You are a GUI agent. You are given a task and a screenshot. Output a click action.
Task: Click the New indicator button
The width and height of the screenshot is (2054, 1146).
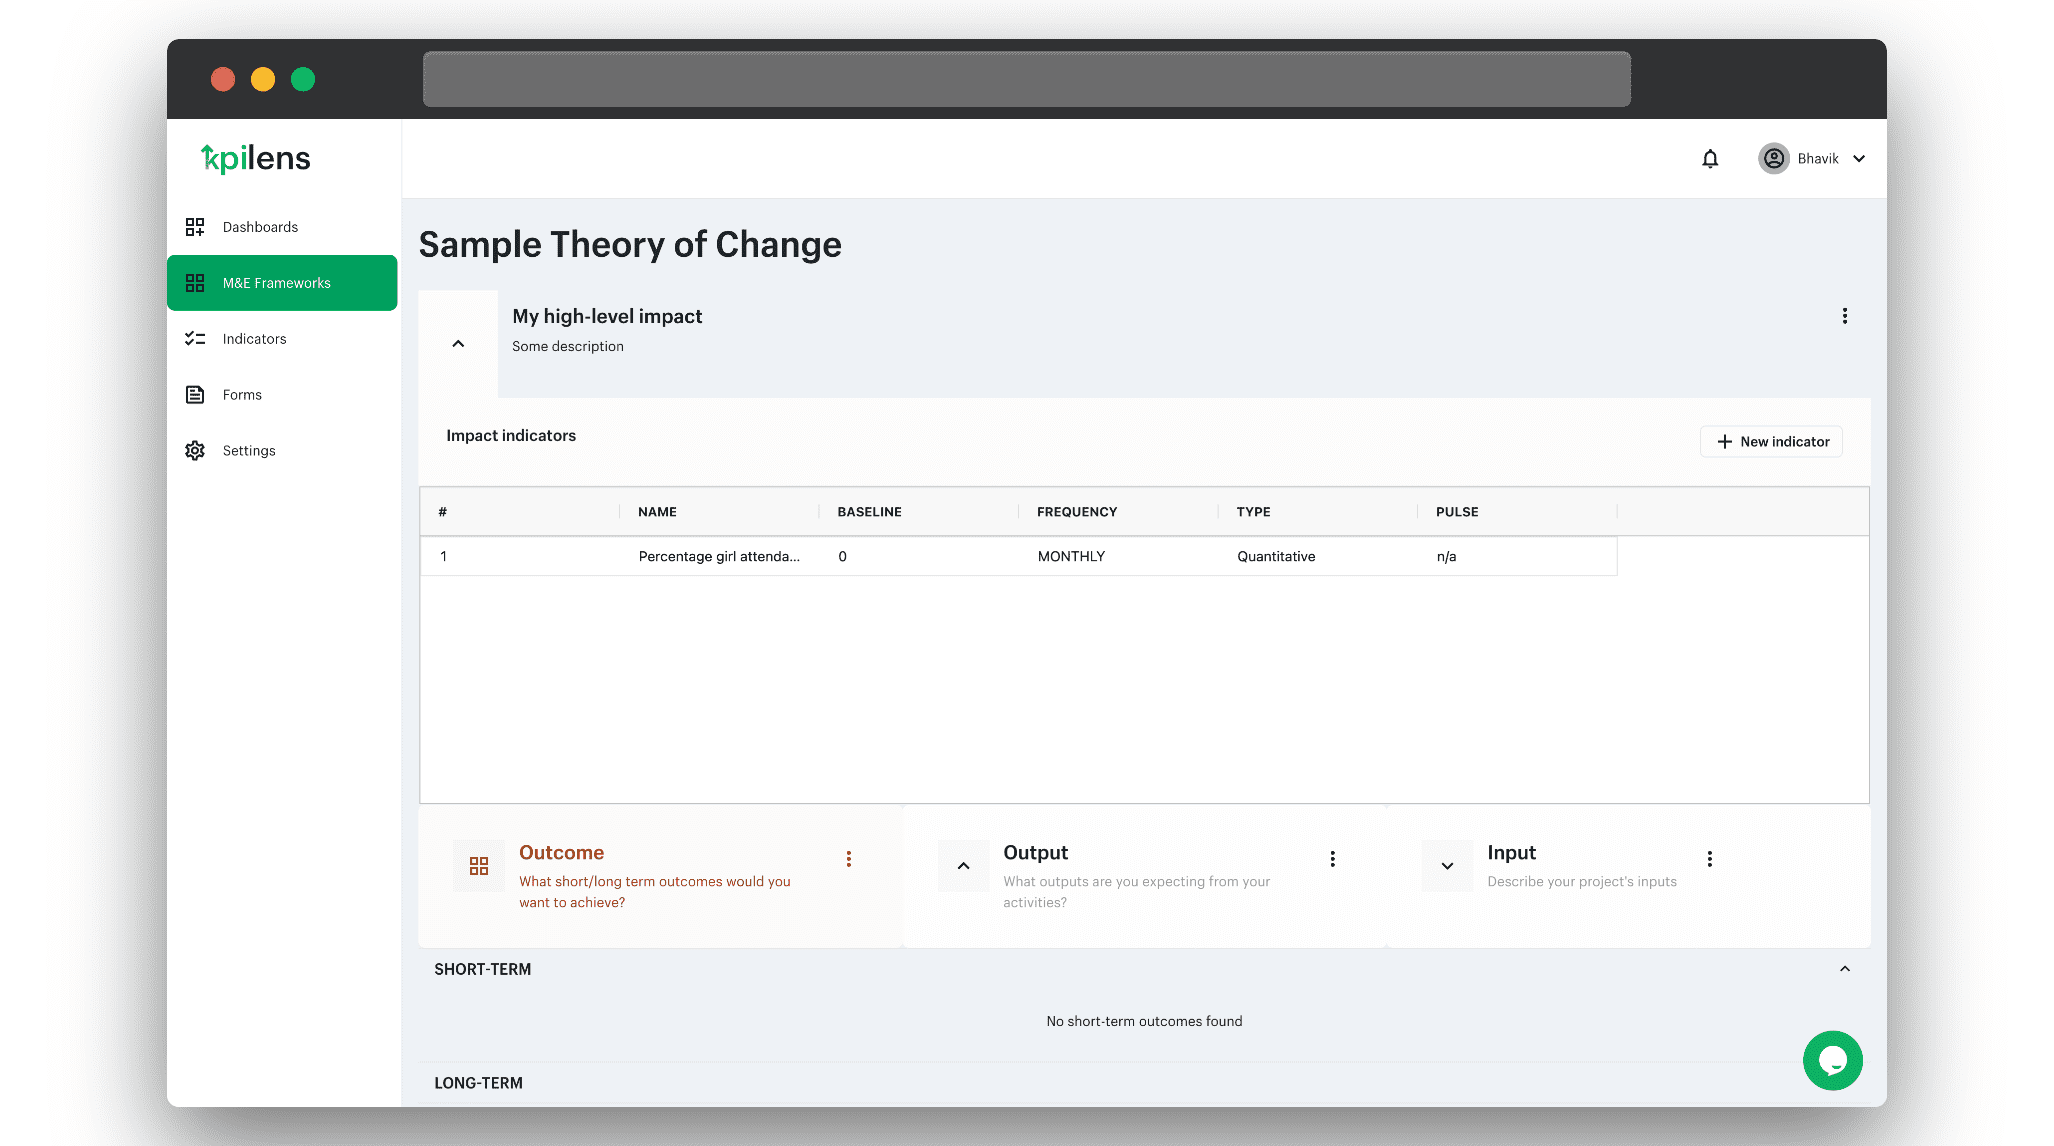coord(1771,442)
